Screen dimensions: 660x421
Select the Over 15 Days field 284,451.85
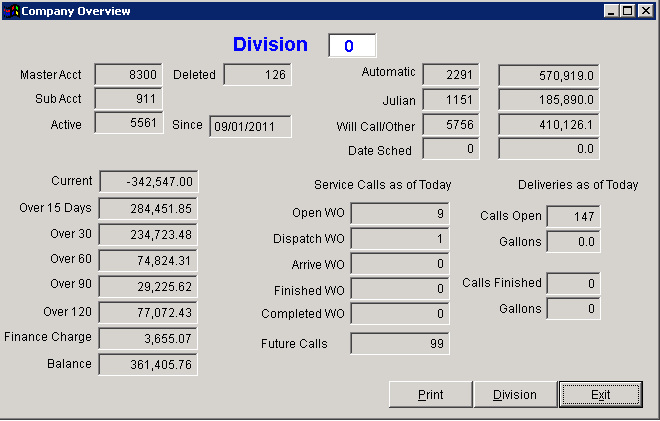[x=148, y=208]
